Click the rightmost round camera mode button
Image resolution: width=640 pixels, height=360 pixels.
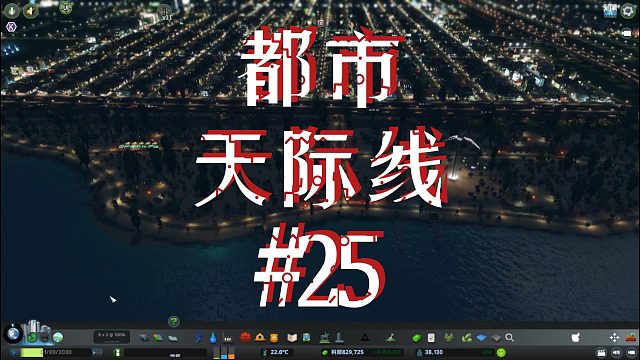click(631, 352)
